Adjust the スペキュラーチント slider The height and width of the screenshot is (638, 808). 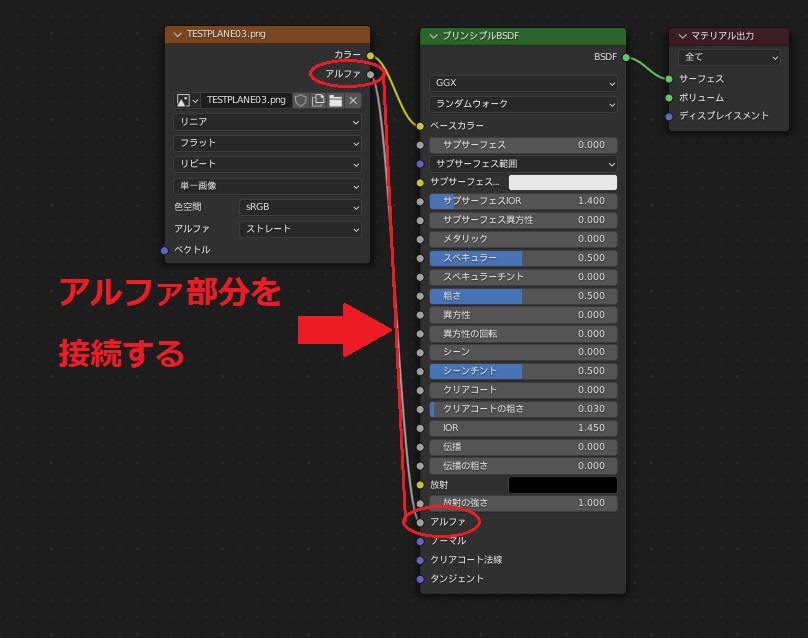click(523, 277)
